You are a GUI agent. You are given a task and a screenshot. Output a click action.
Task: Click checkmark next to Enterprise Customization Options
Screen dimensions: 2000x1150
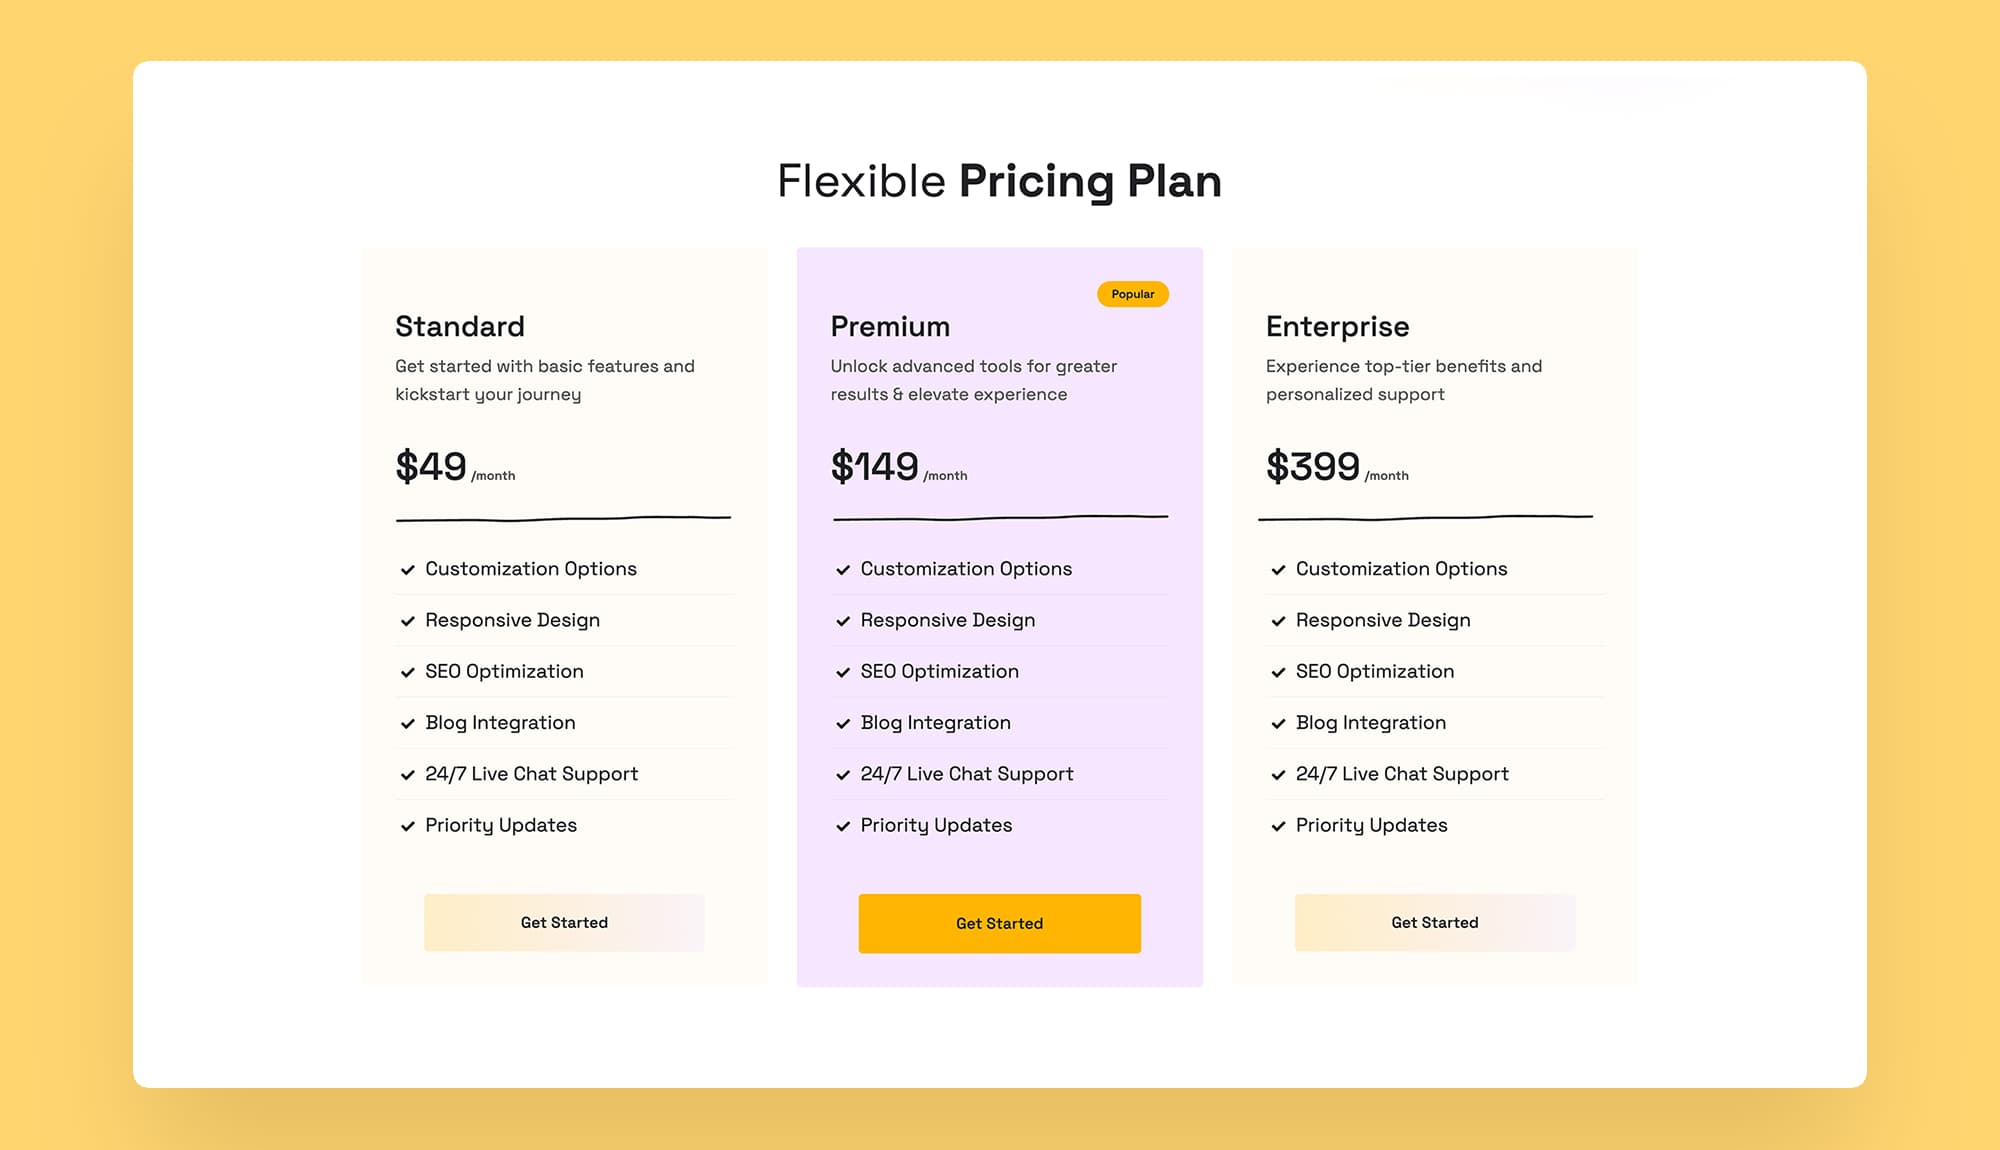1278,570
